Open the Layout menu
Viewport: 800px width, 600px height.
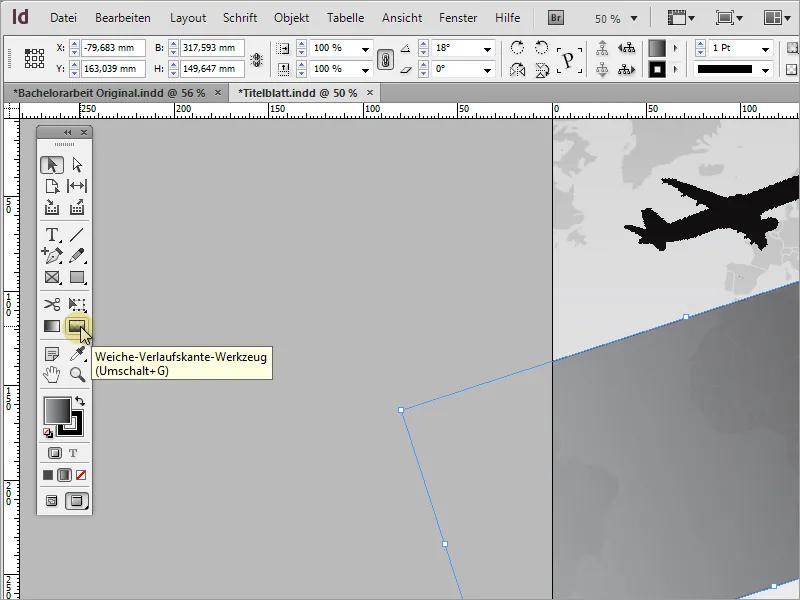[188, 18]
